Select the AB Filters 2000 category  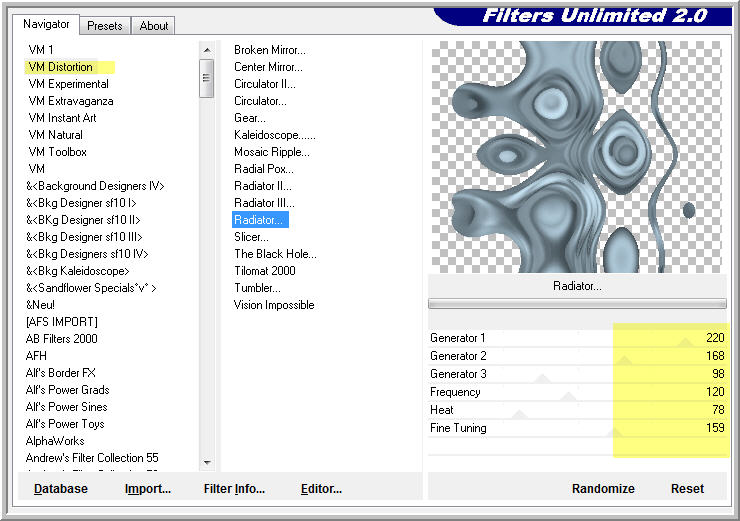61,338
